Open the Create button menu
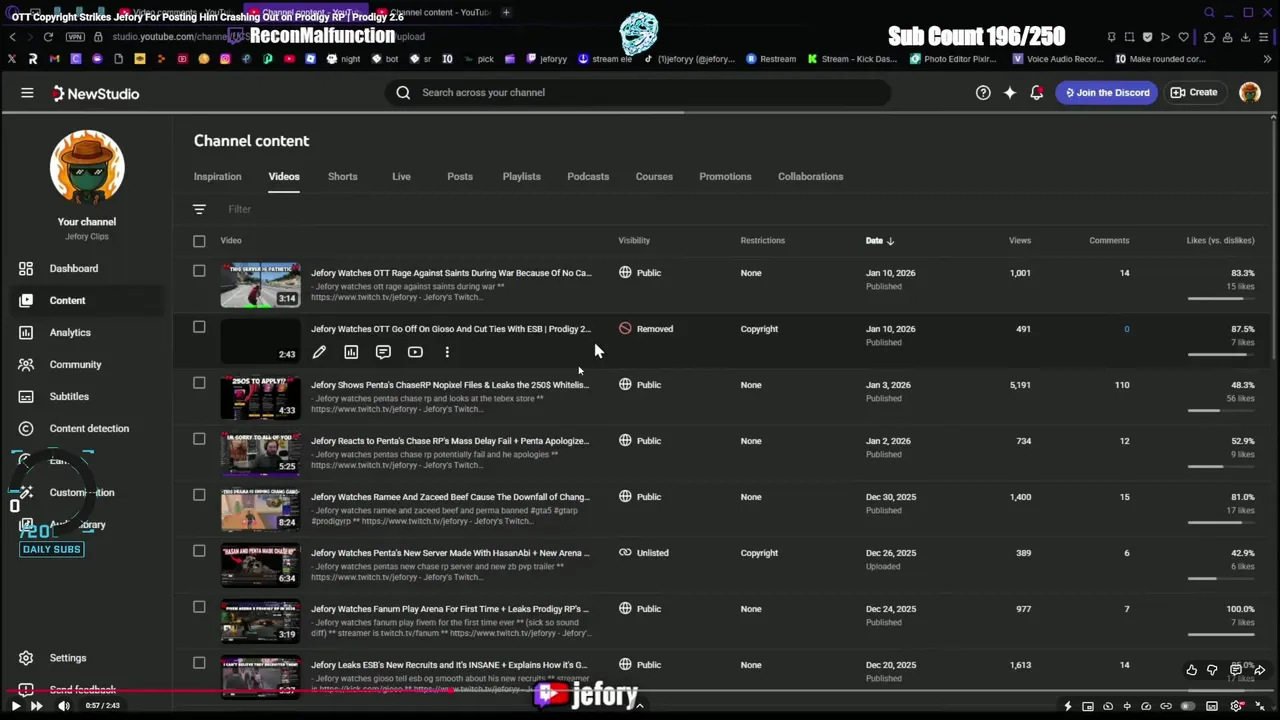The height and width of the screenshot is (720, 1280). click(1194, 92)
